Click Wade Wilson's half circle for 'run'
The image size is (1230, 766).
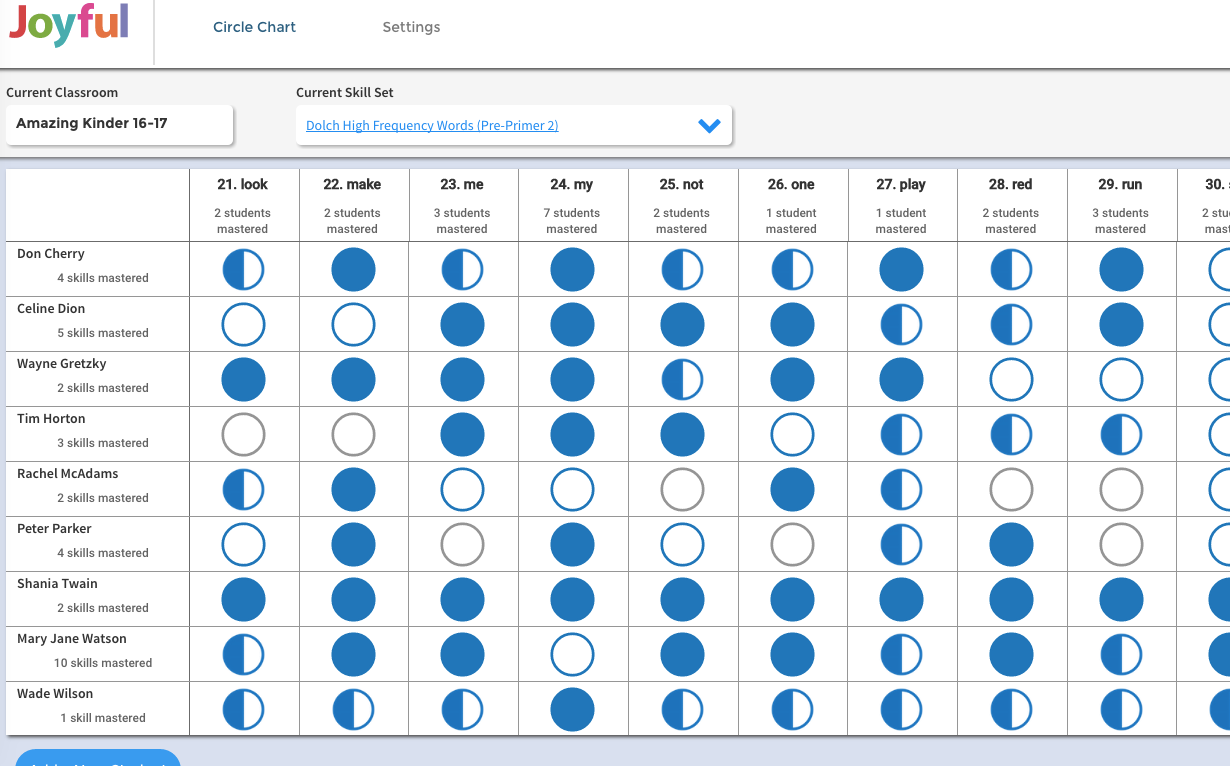point(1121,710)
